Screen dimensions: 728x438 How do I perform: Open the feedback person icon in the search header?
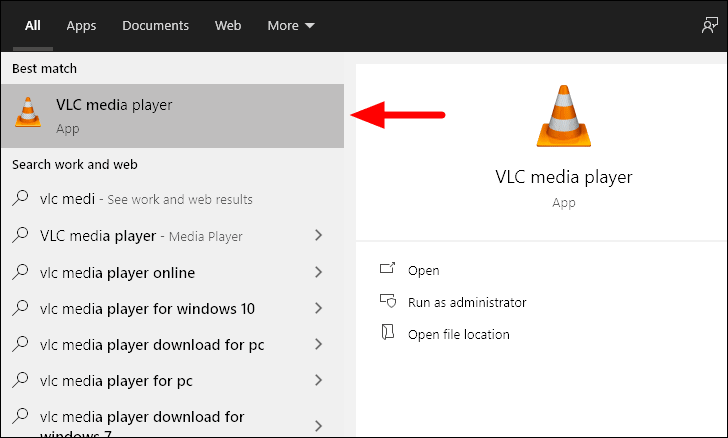click(x=709, y=26)
